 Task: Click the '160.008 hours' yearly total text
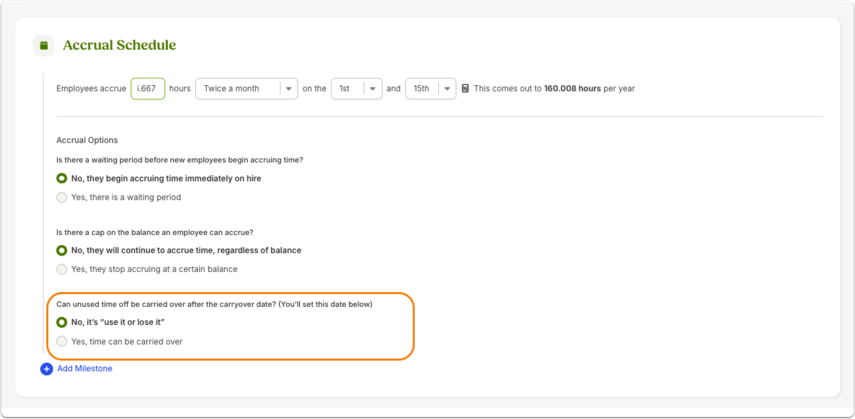coord(573,88)
